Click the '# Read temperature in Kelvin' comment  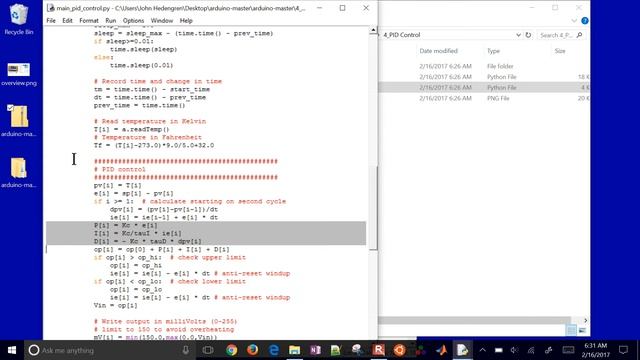[x=150, y=121]
